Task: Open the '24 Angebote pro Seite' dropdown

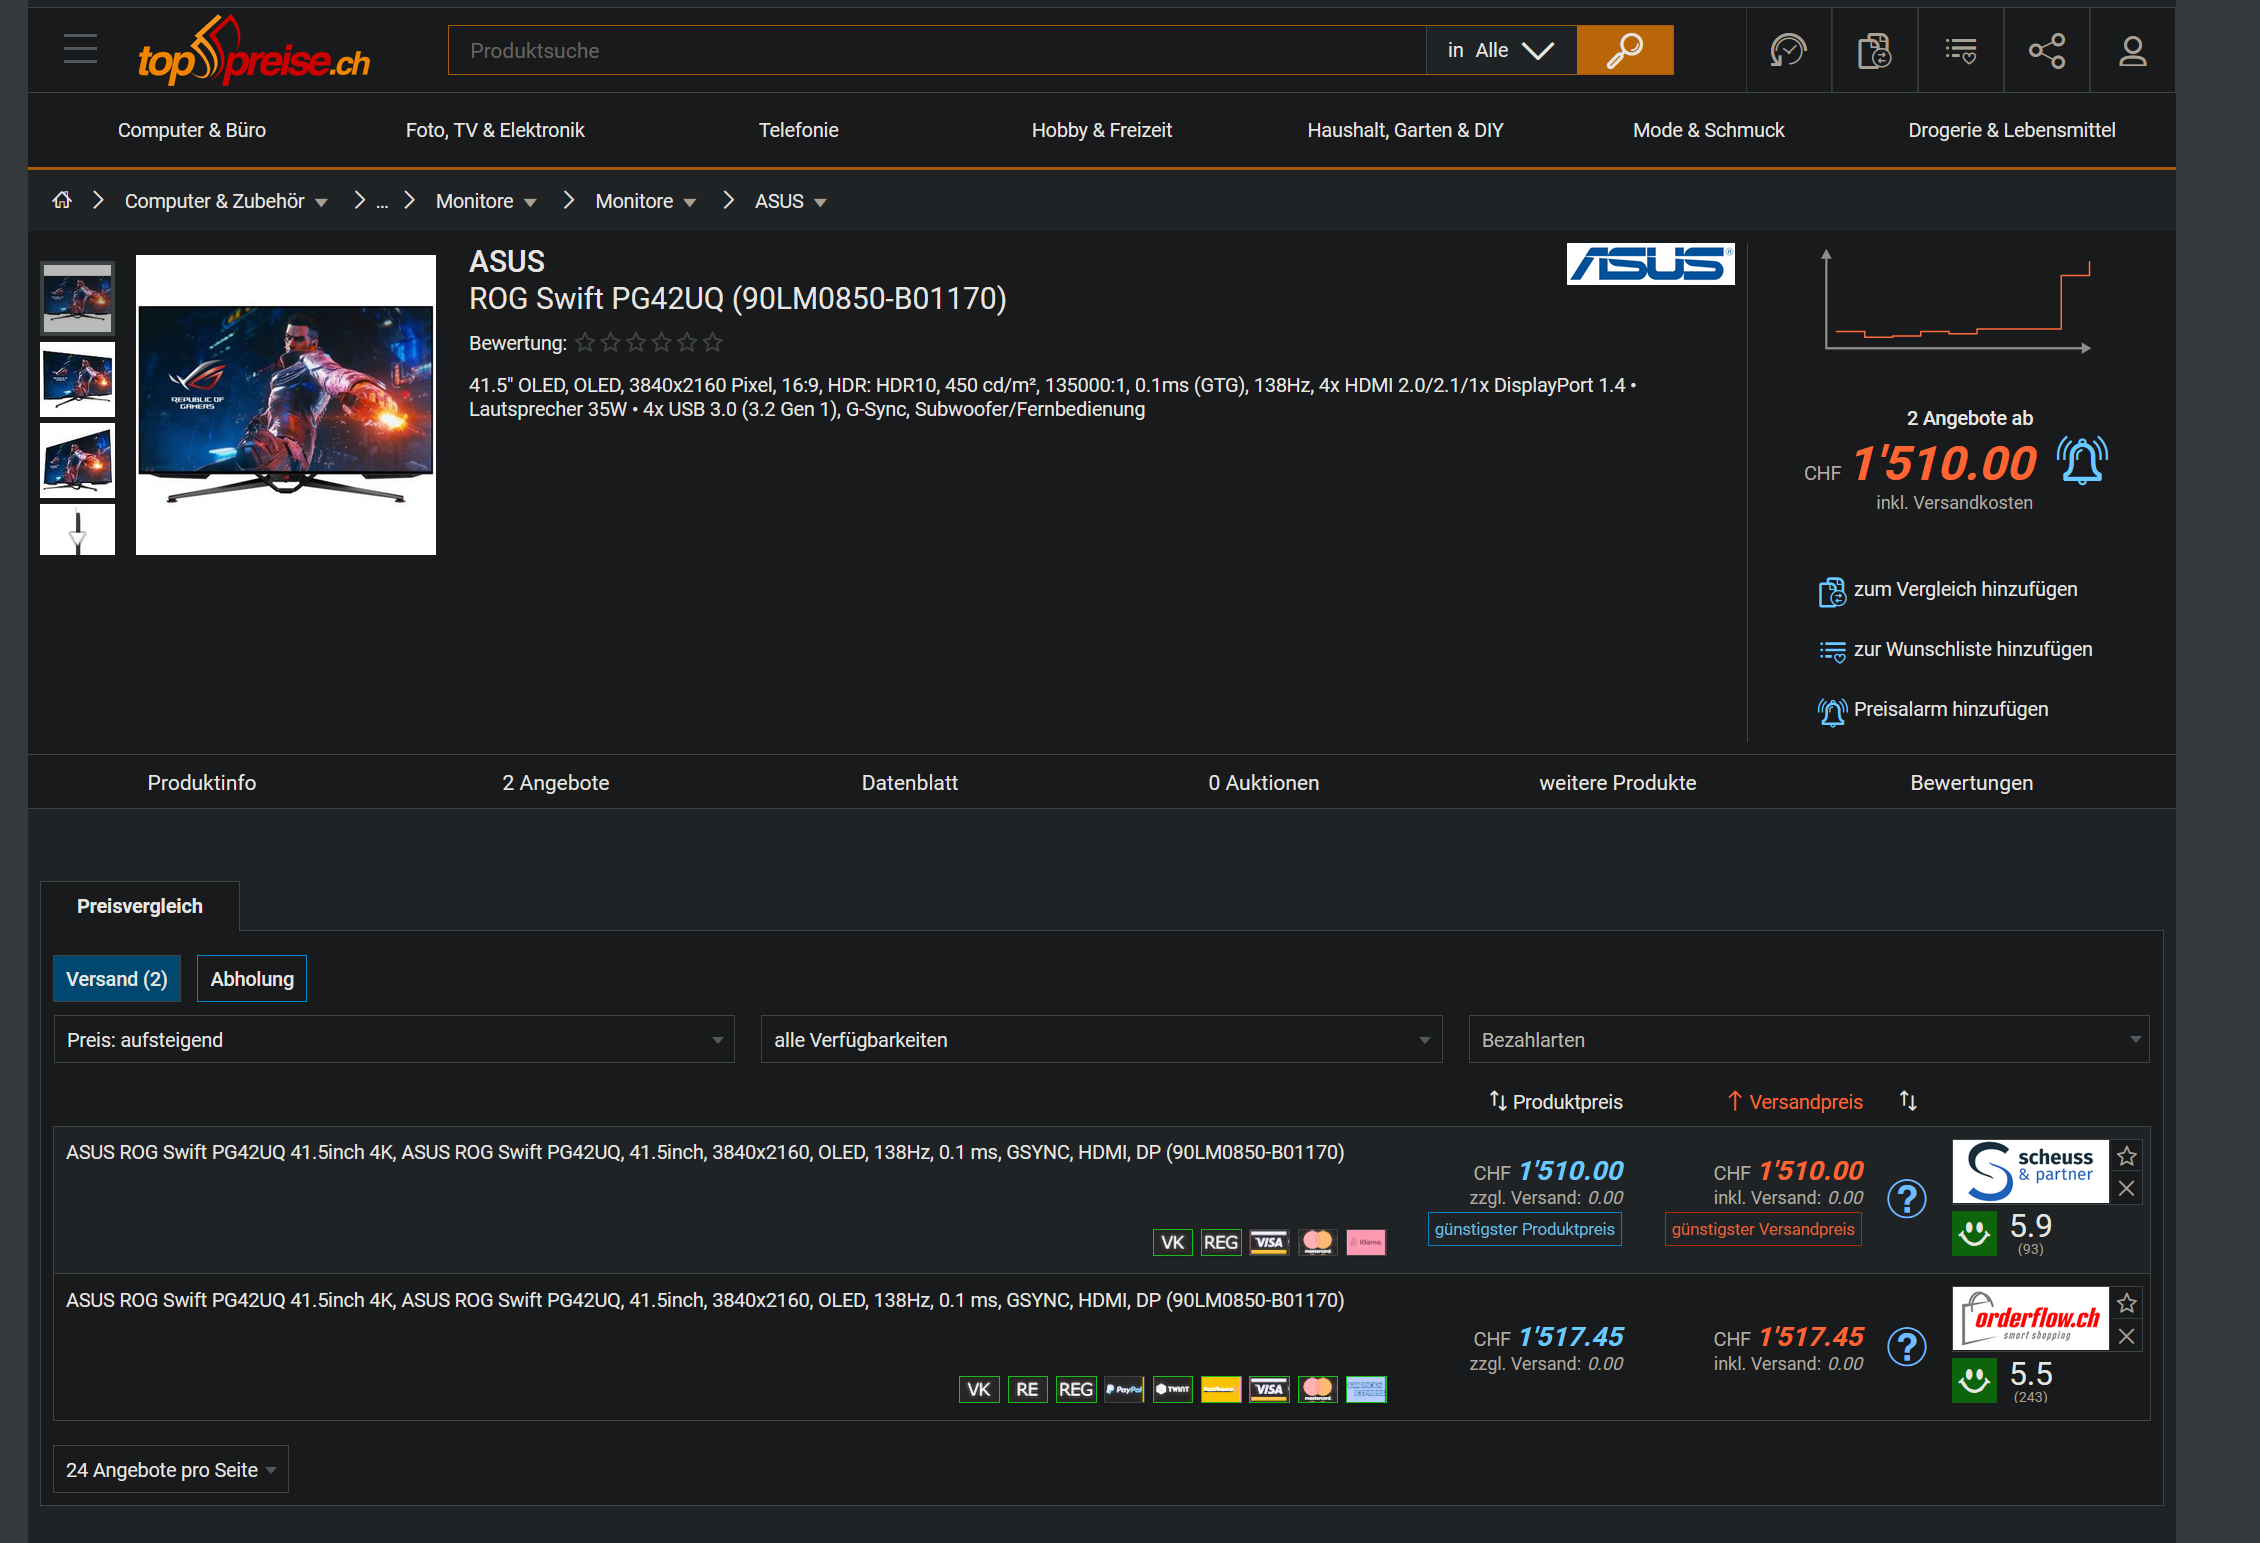Action: coord(170,1470)
